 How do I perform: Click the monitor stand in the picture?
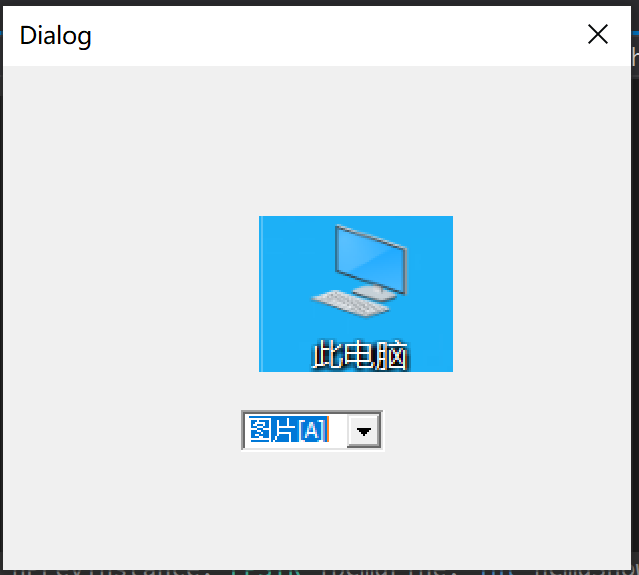(374, 293)
